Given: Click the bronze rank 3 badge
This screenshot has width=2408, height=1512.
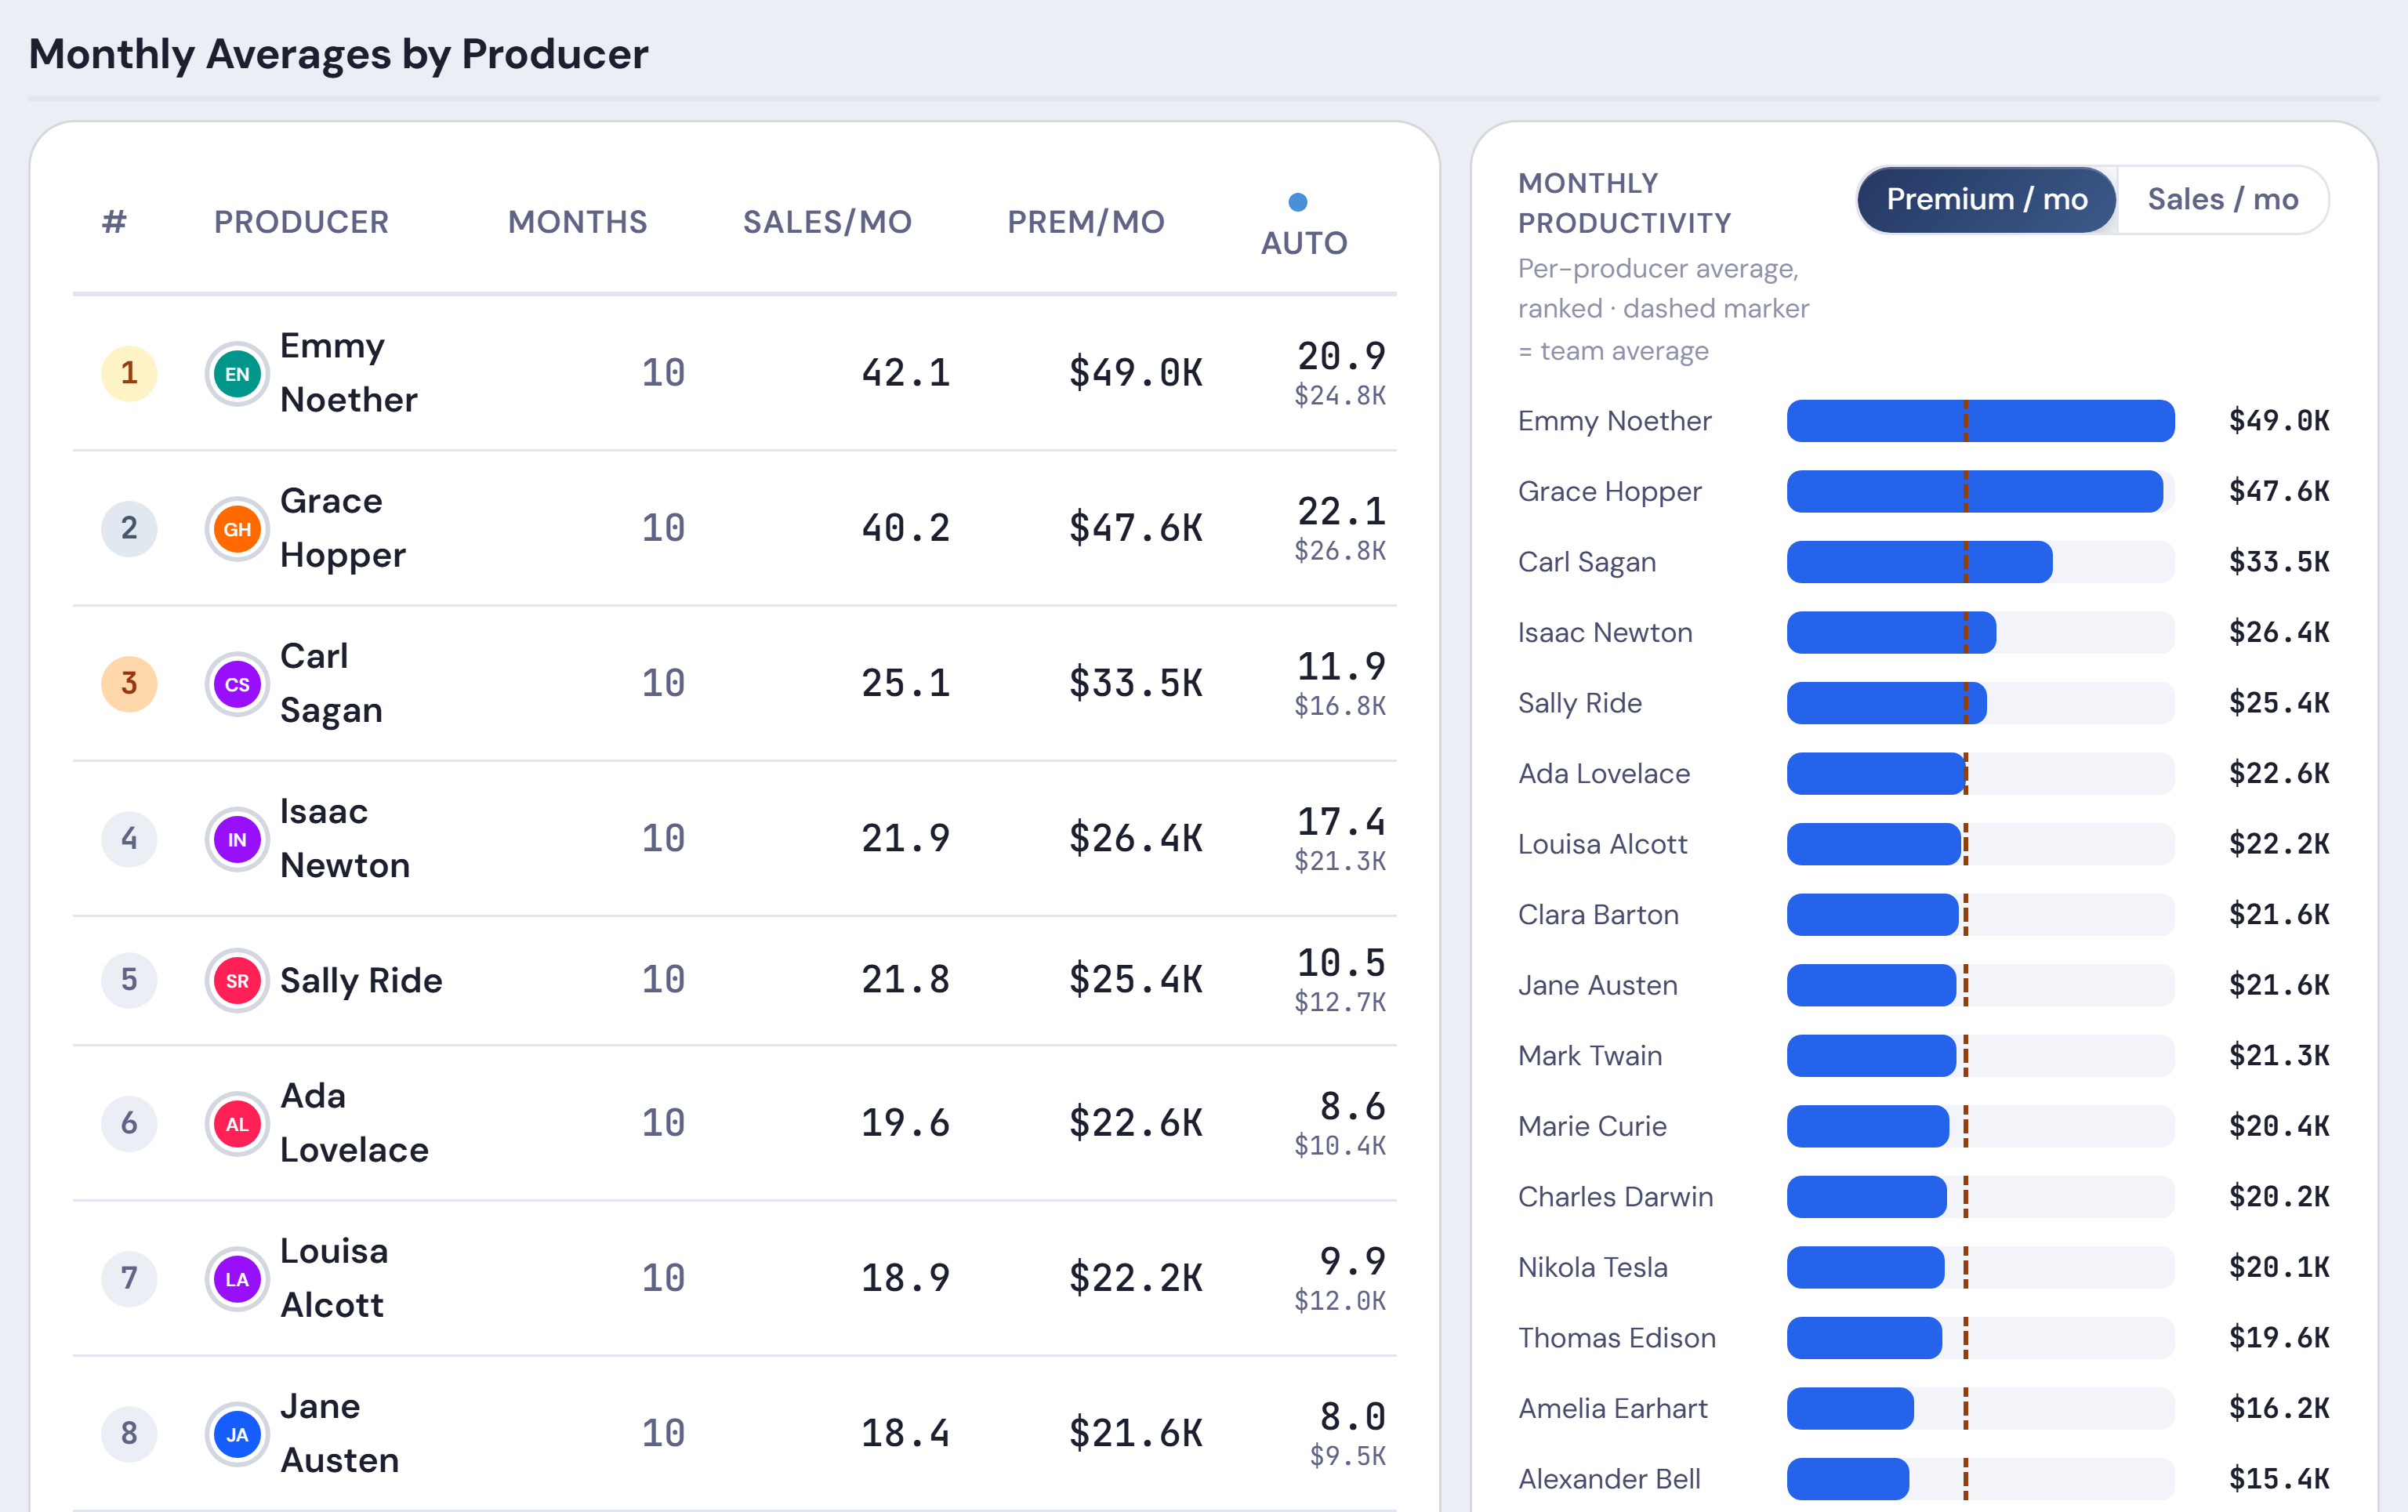Looking at the screenshot, I should (129, 684).
